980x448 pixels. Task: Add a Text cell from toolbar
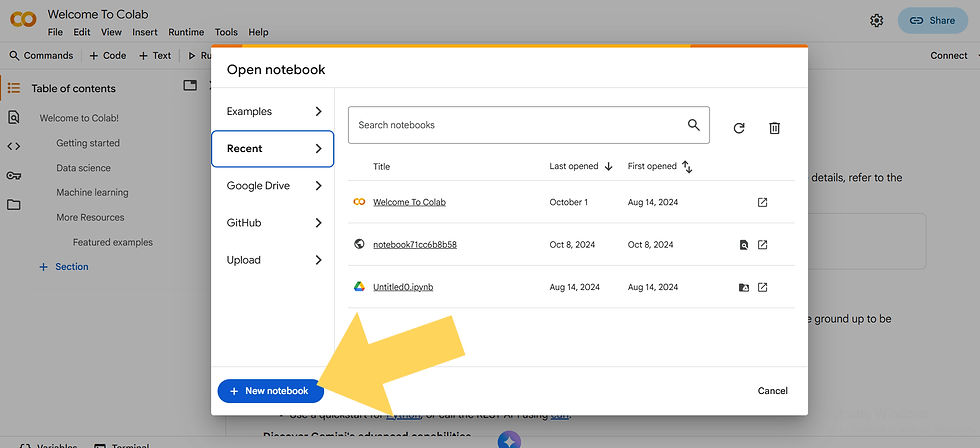pyautogui.click(x=154, y=56)
